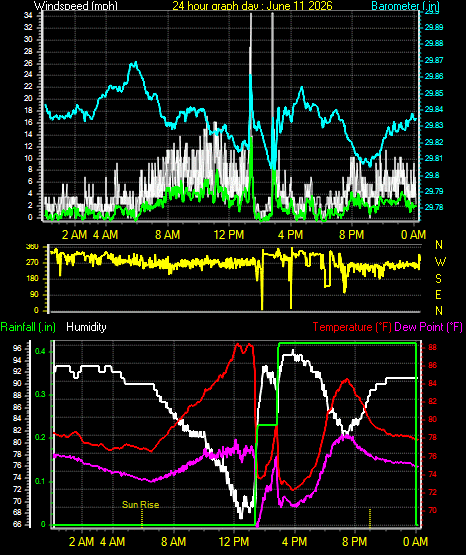466x555 pixels.
Task: Click "20" on the windspeed axis
Action: (28, 99)
